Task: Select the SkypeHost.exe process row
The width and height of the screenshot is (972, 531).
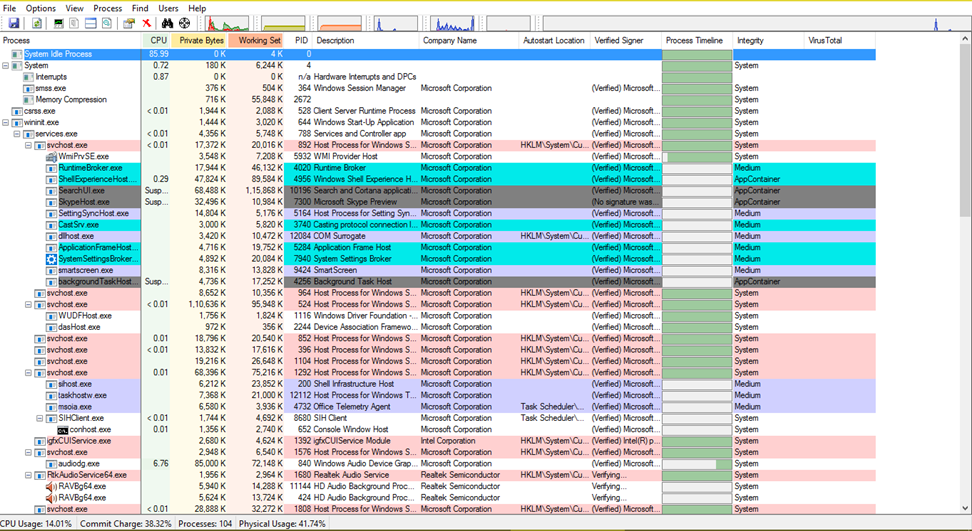Action: pyautogui.click(x=438, y=202)
